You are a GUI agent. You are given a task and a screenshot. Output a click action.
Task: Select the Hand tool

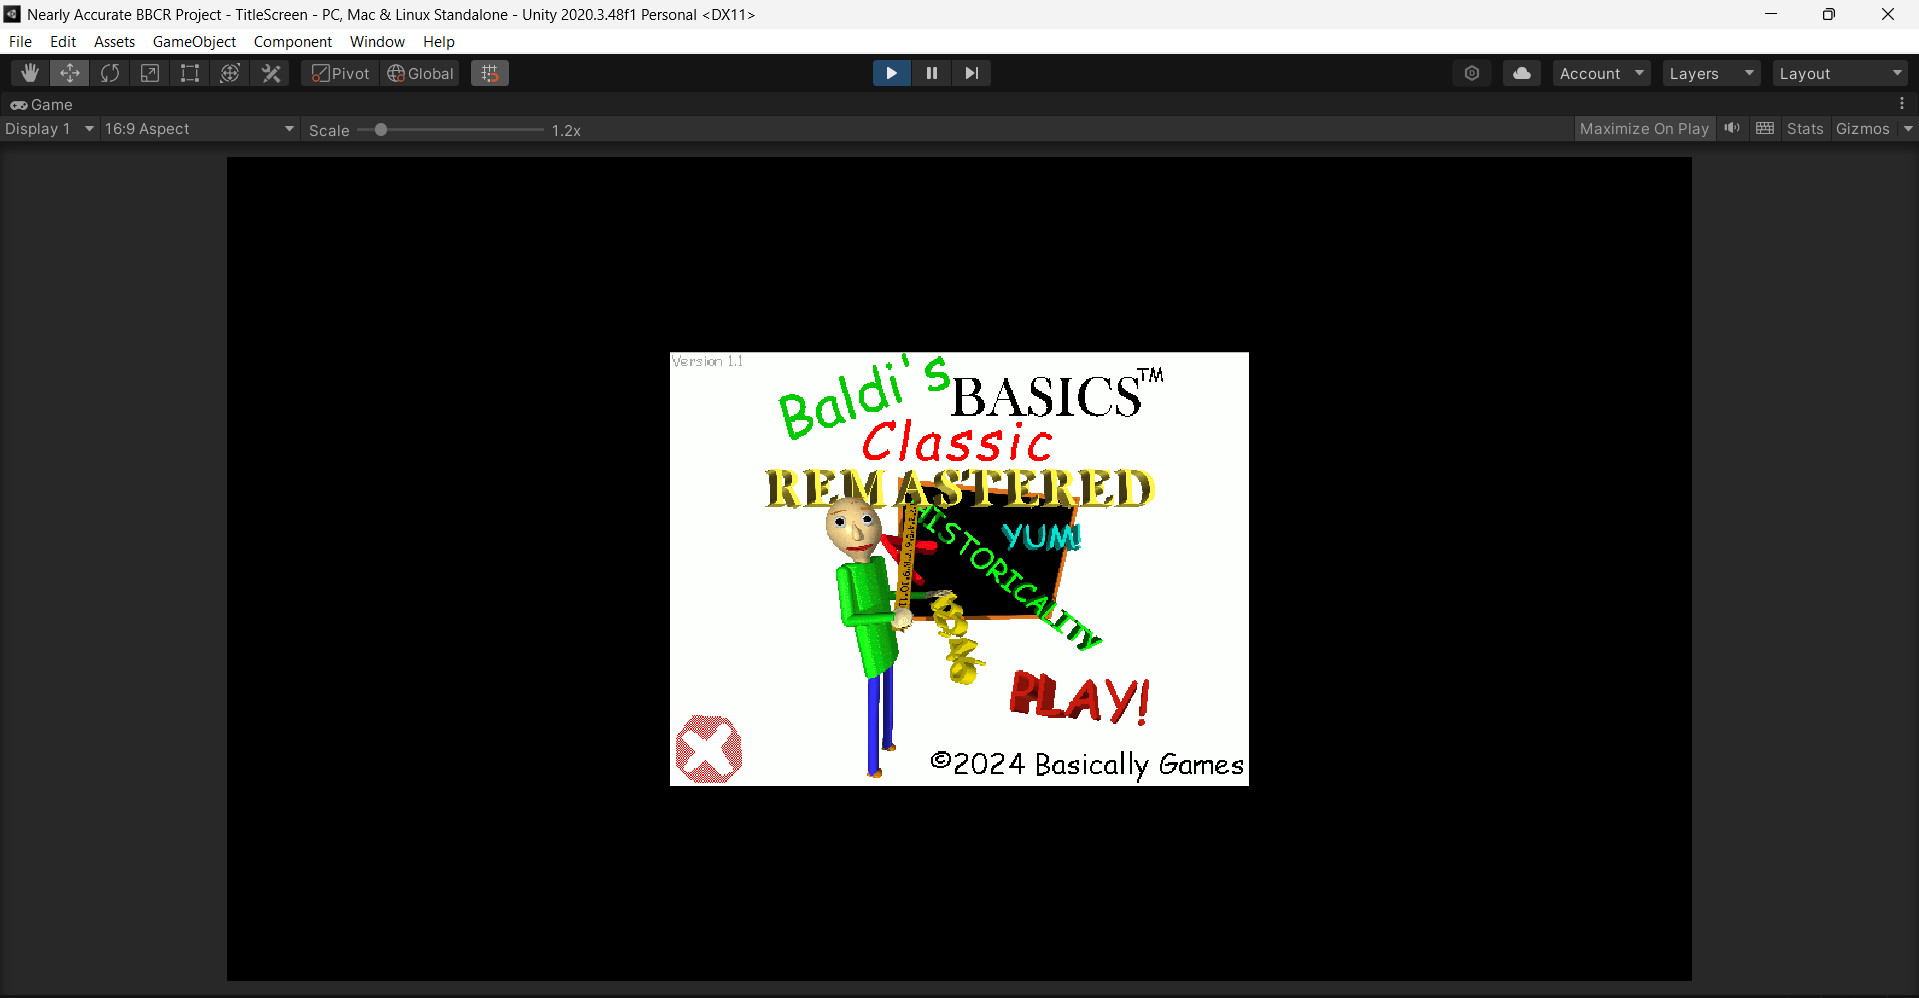coord(29,72)
